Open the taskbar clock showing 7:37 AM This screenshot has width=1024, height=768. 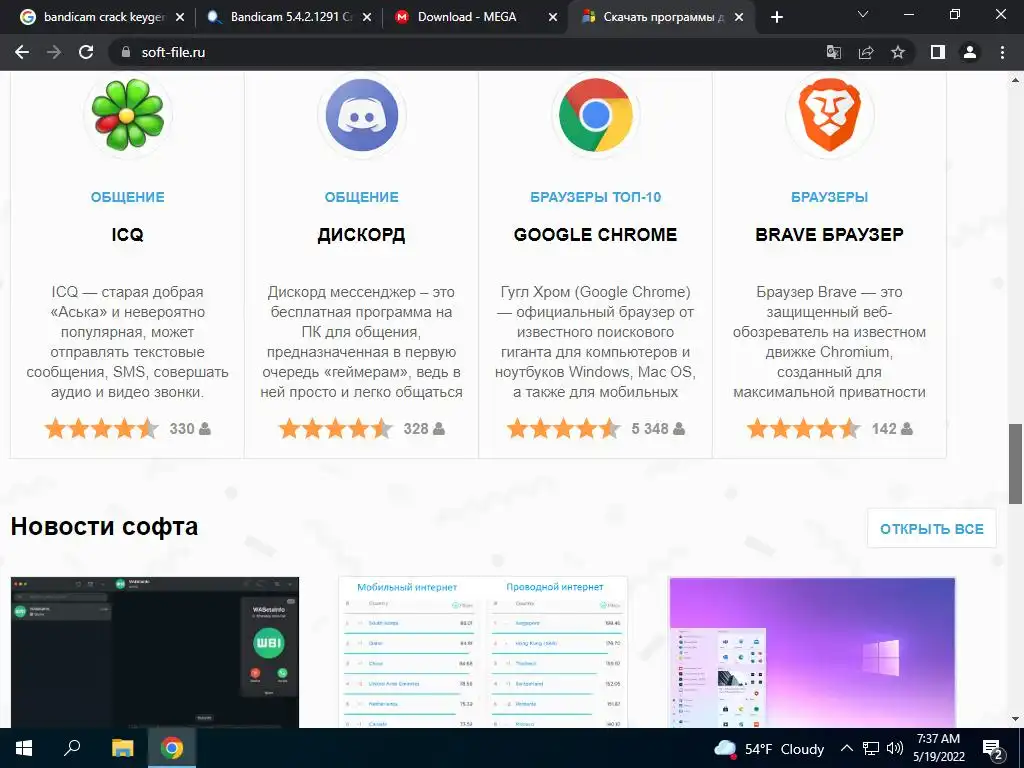pyautogui.click(x=938, y=748)
